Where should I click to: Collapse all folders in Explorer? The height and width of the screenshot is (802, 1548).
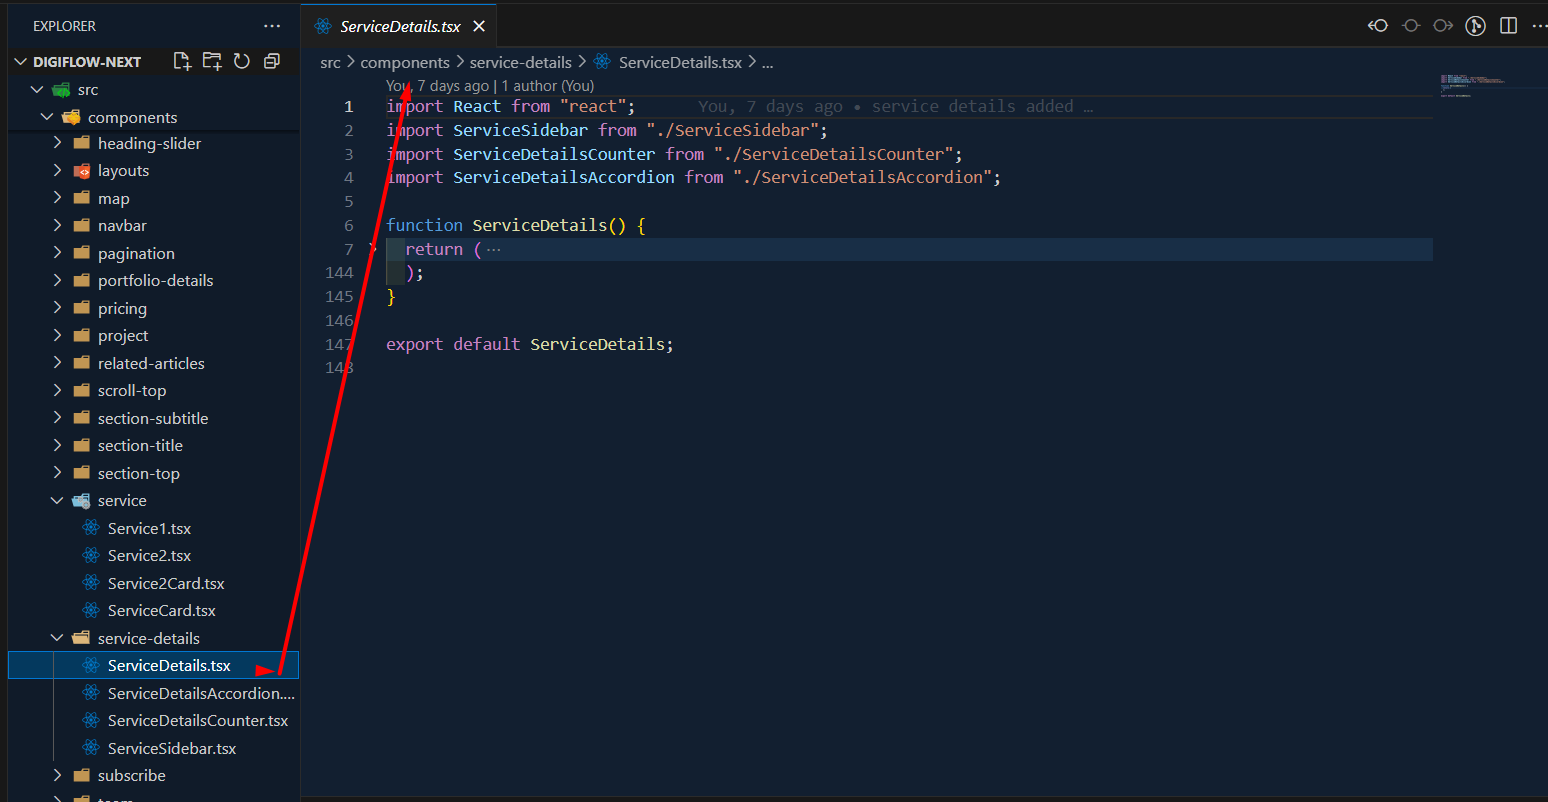(x=271, y=61)
